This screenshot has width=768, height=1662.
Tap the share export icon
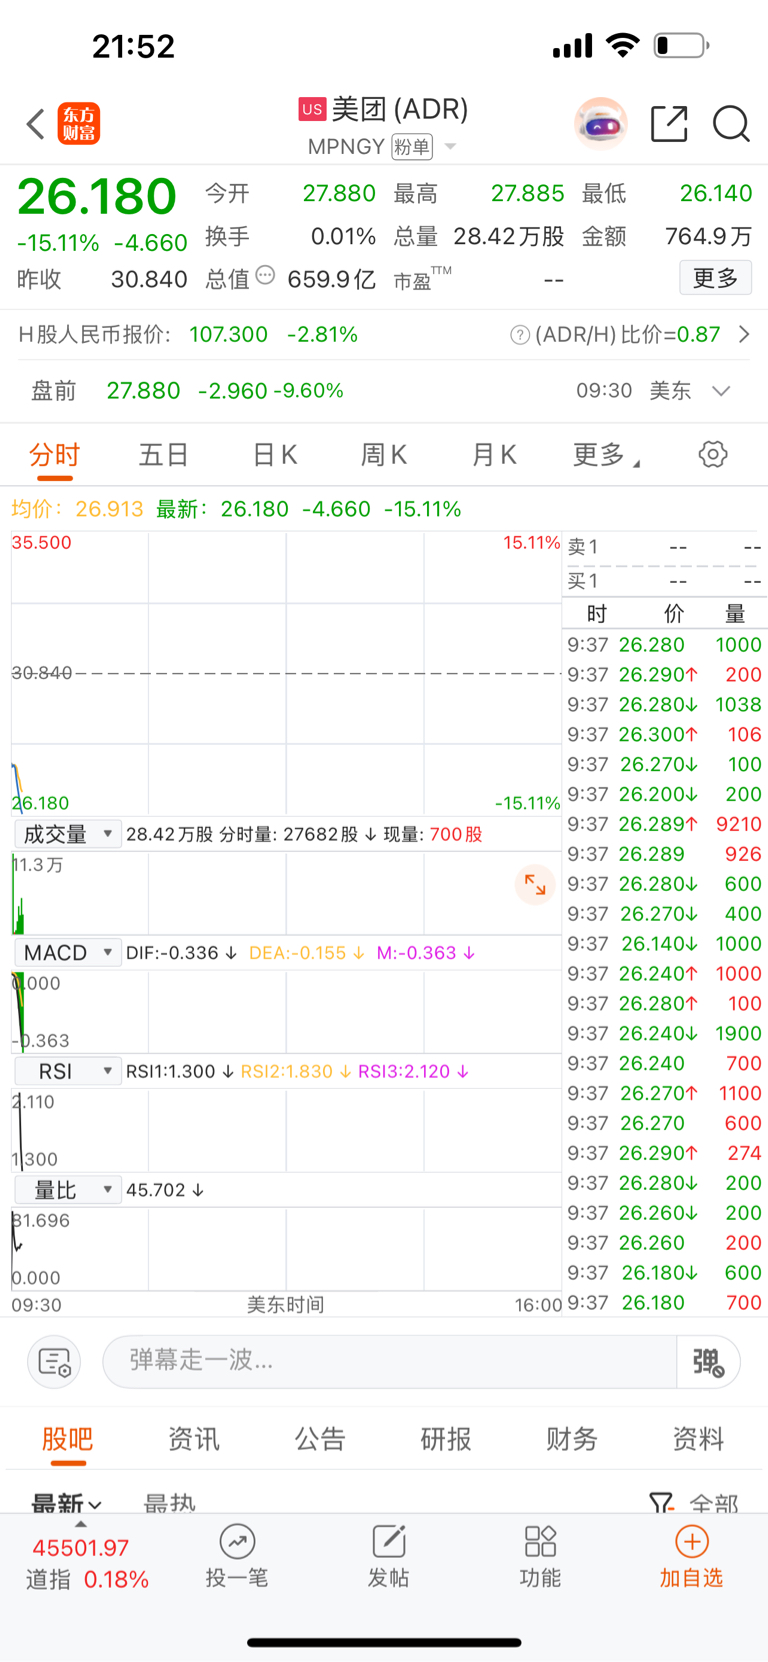669,124
